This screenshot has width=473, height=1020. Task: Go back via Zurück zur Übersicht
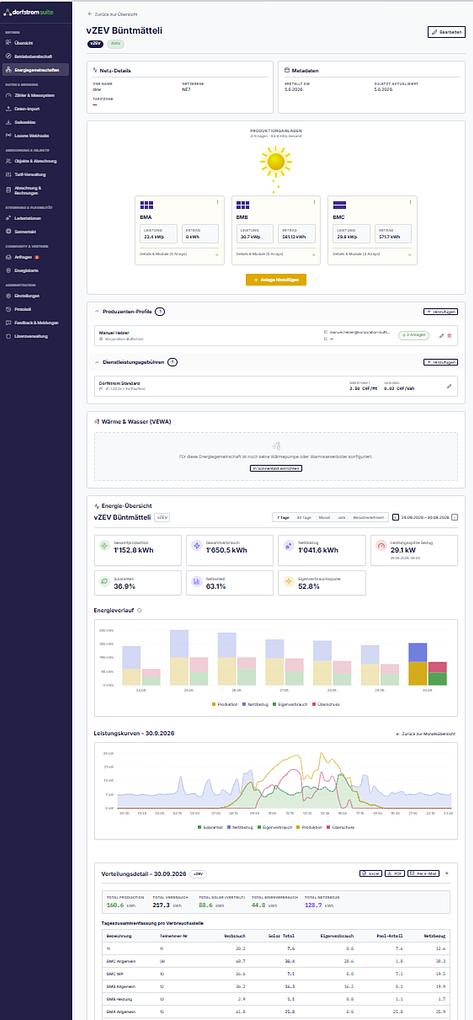113,14
